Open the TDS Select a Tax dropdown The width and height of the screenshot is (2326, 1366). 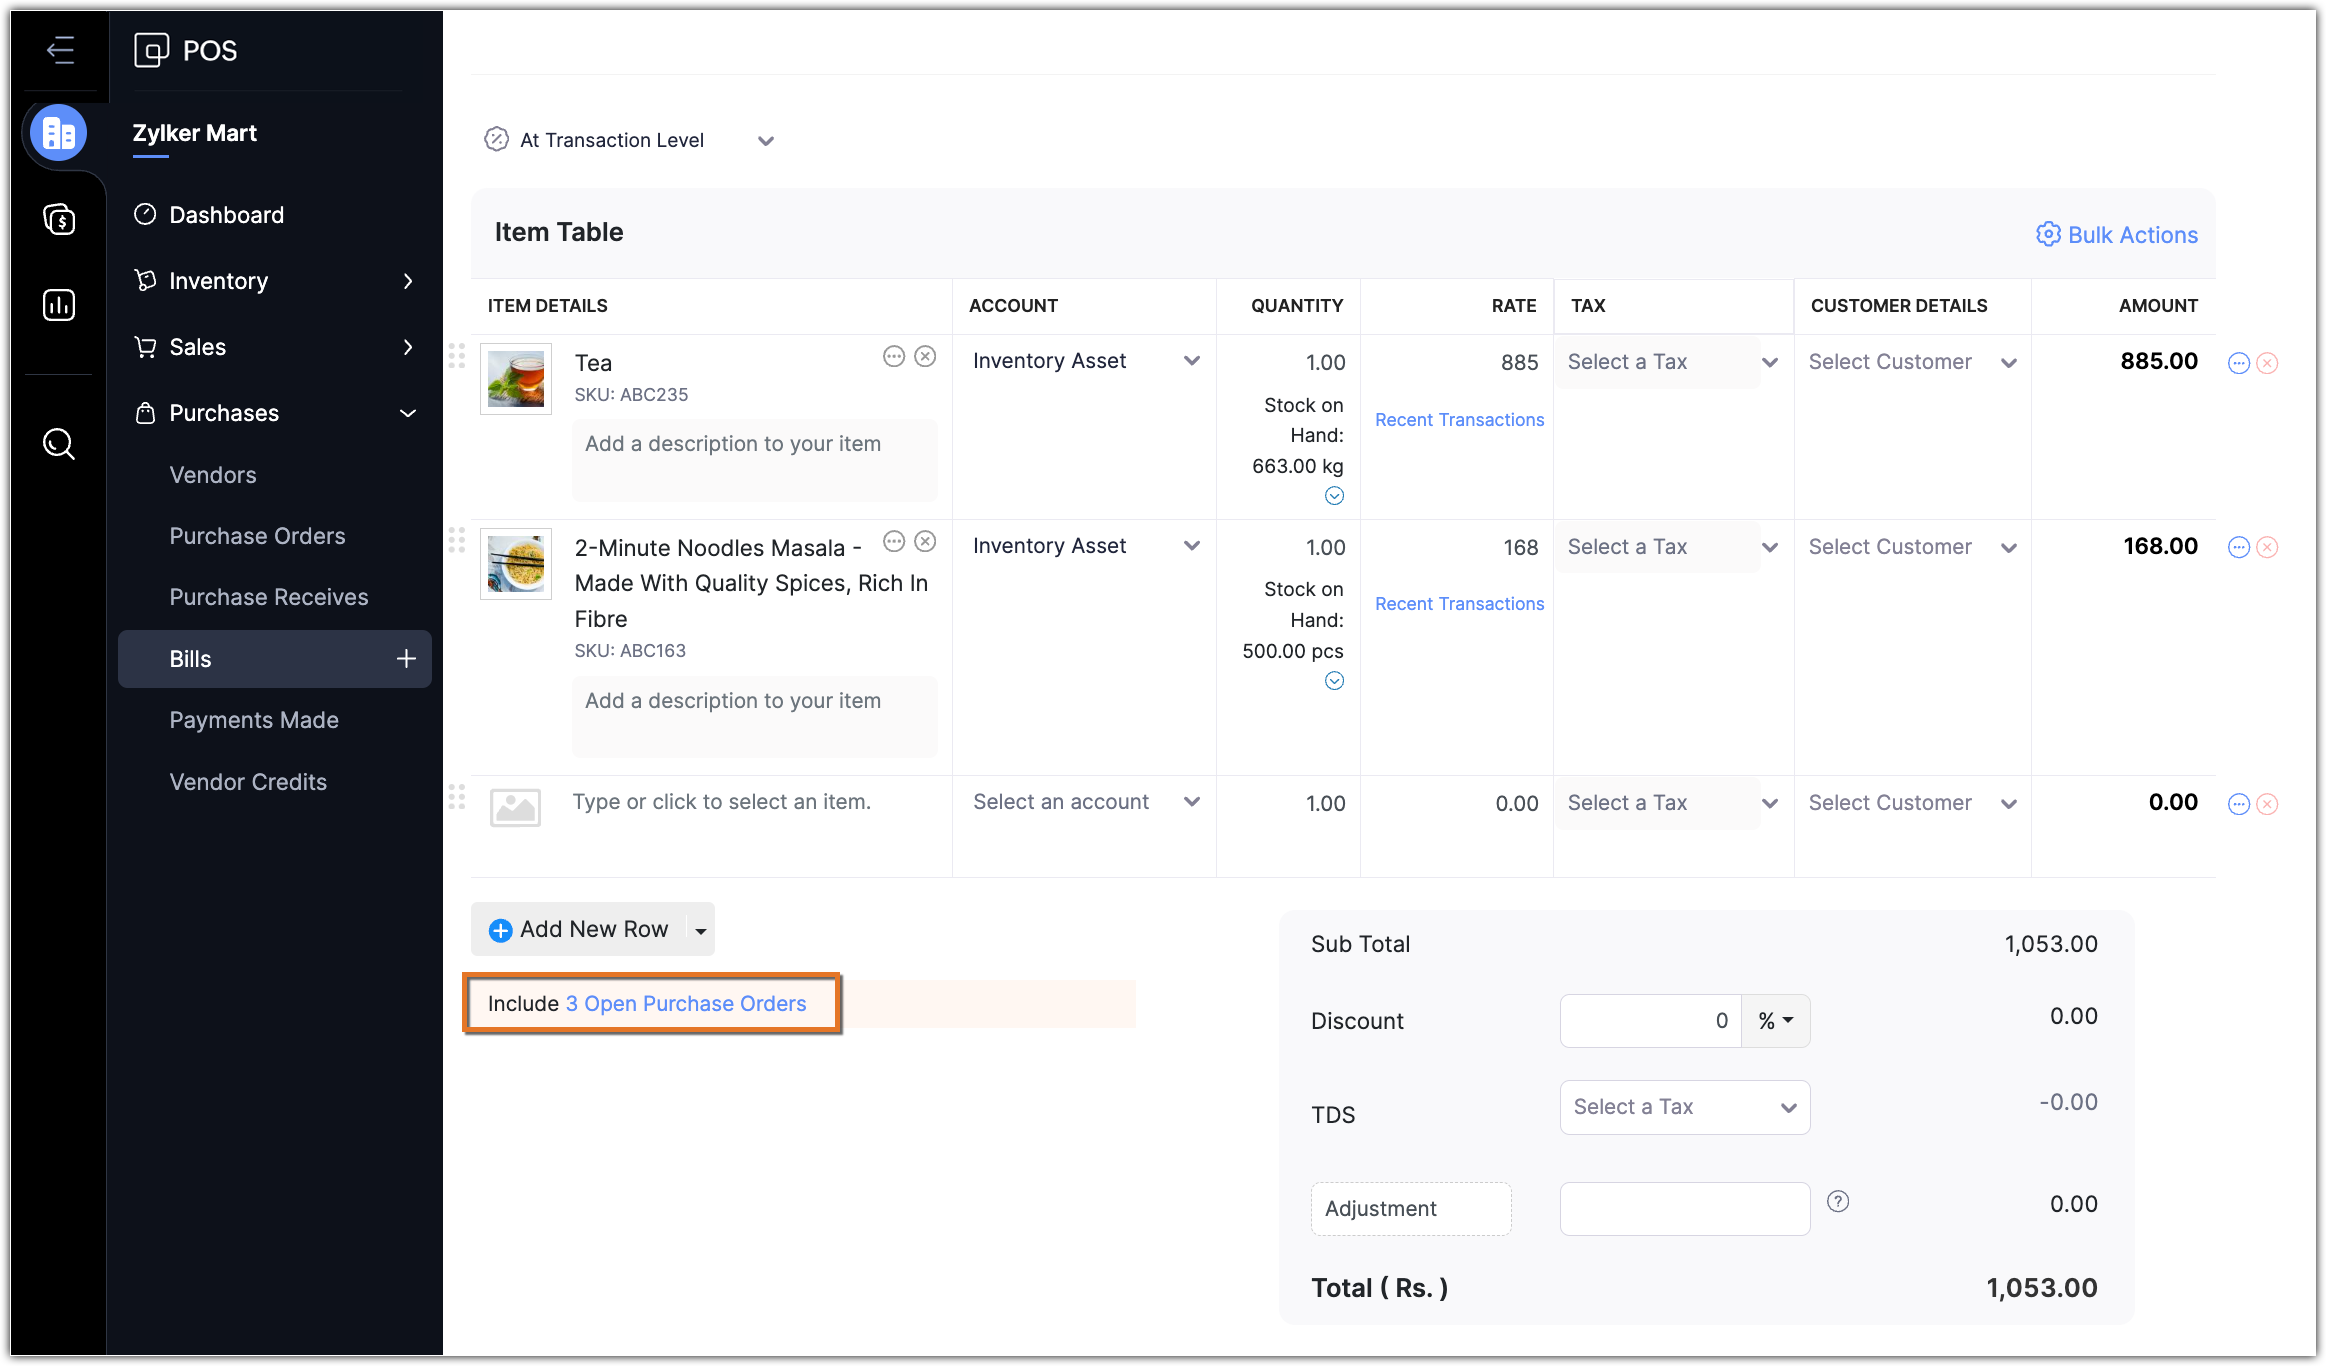(x=1684, y=1107)
